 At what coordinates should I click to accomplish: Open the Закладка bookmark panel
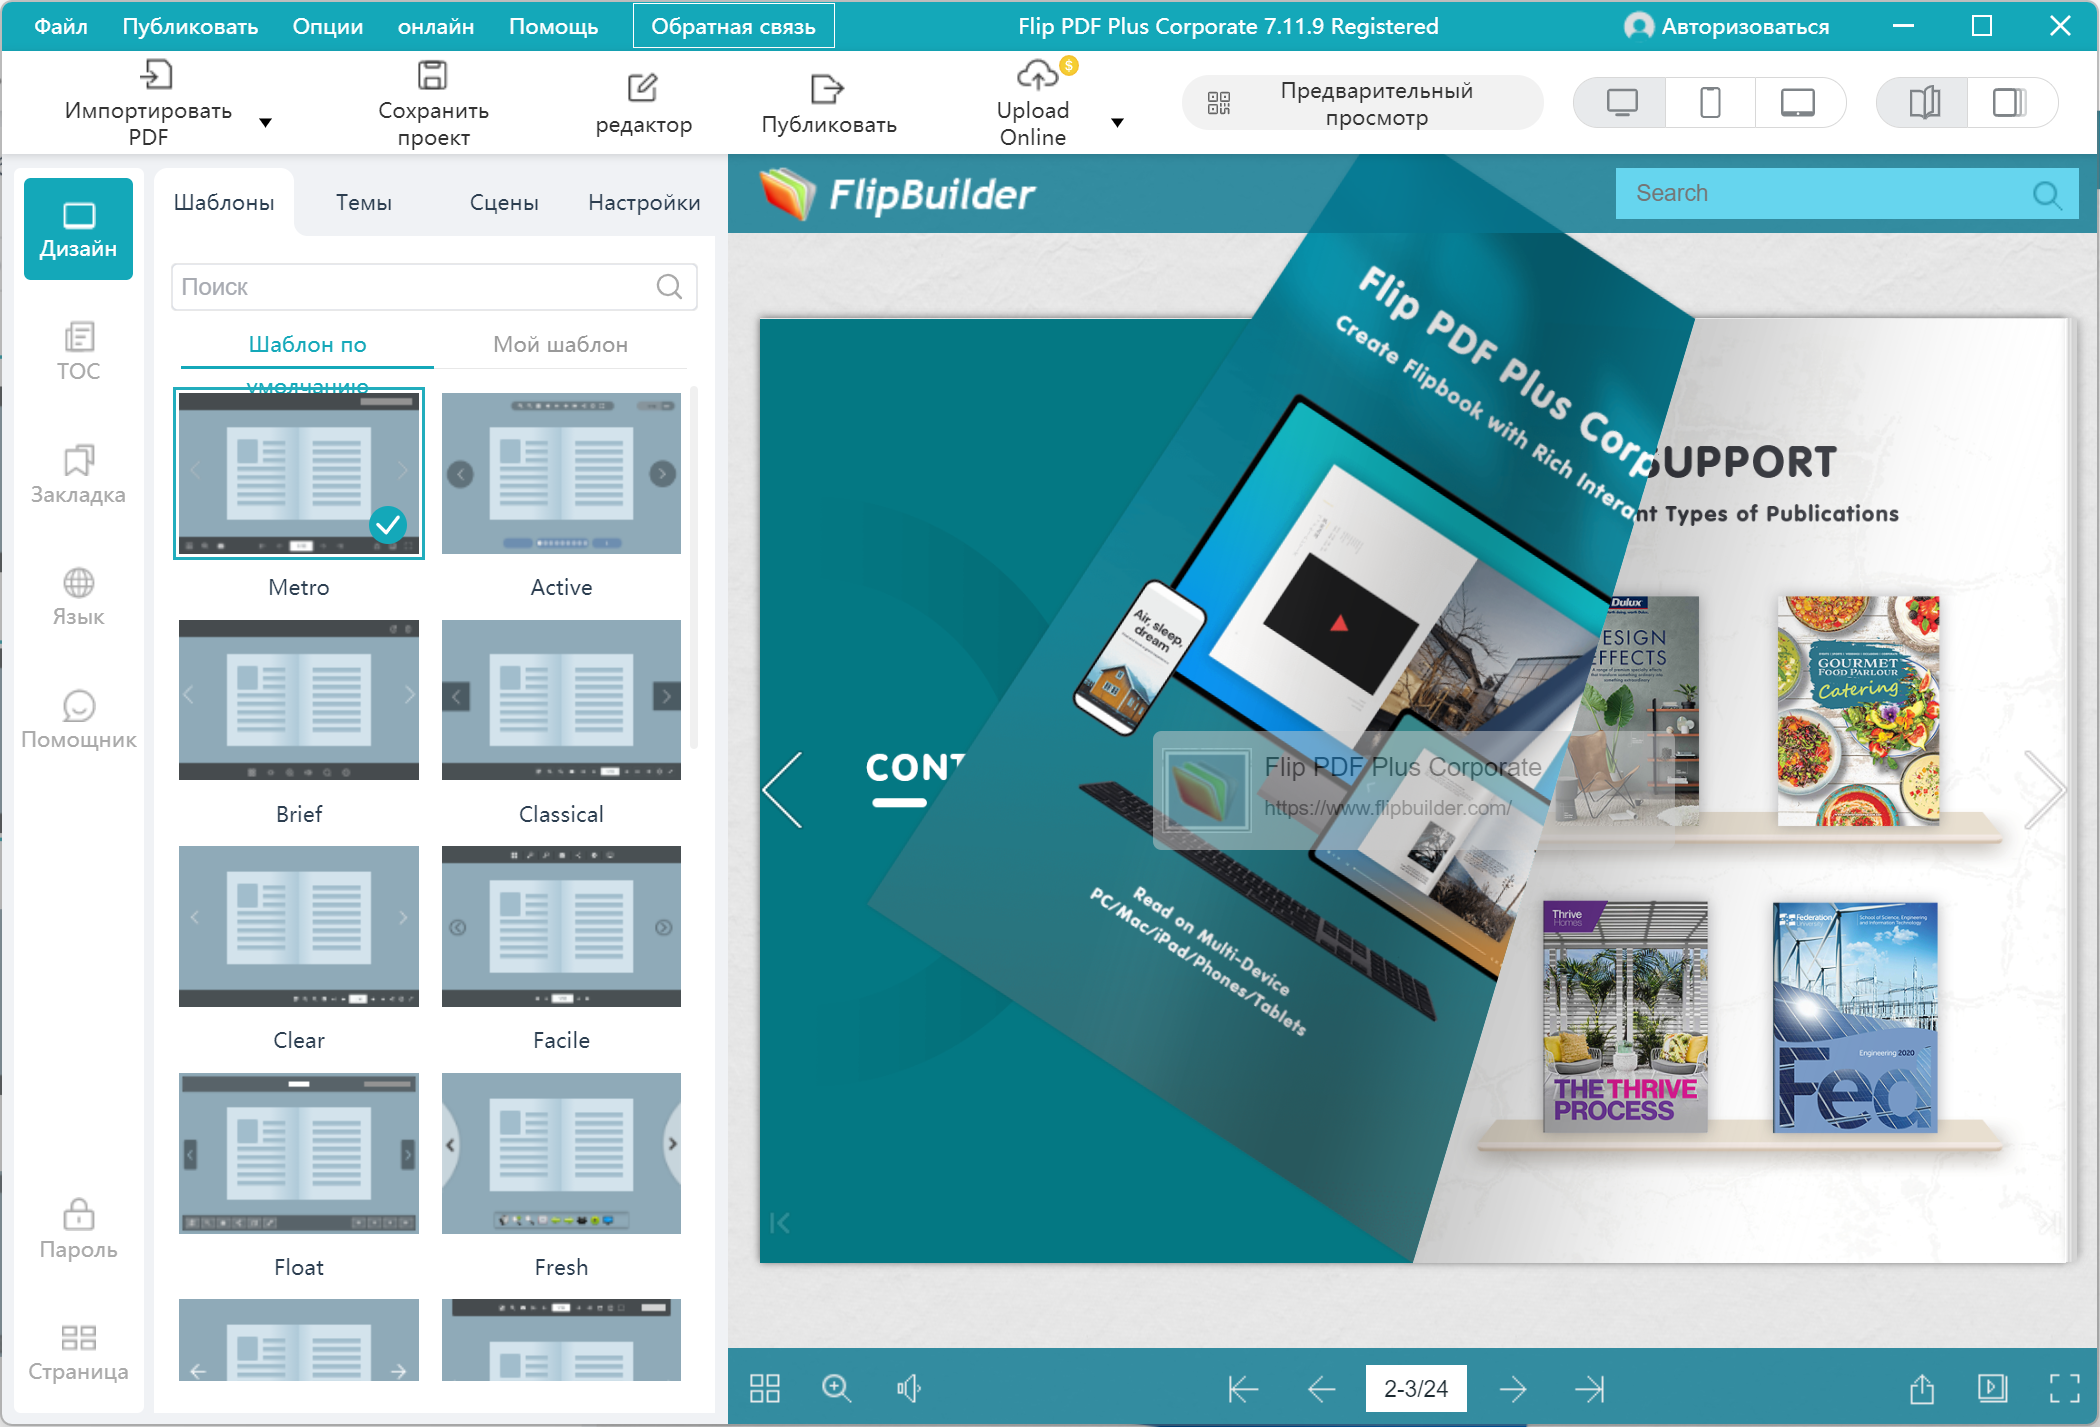[x=78, y=474]
